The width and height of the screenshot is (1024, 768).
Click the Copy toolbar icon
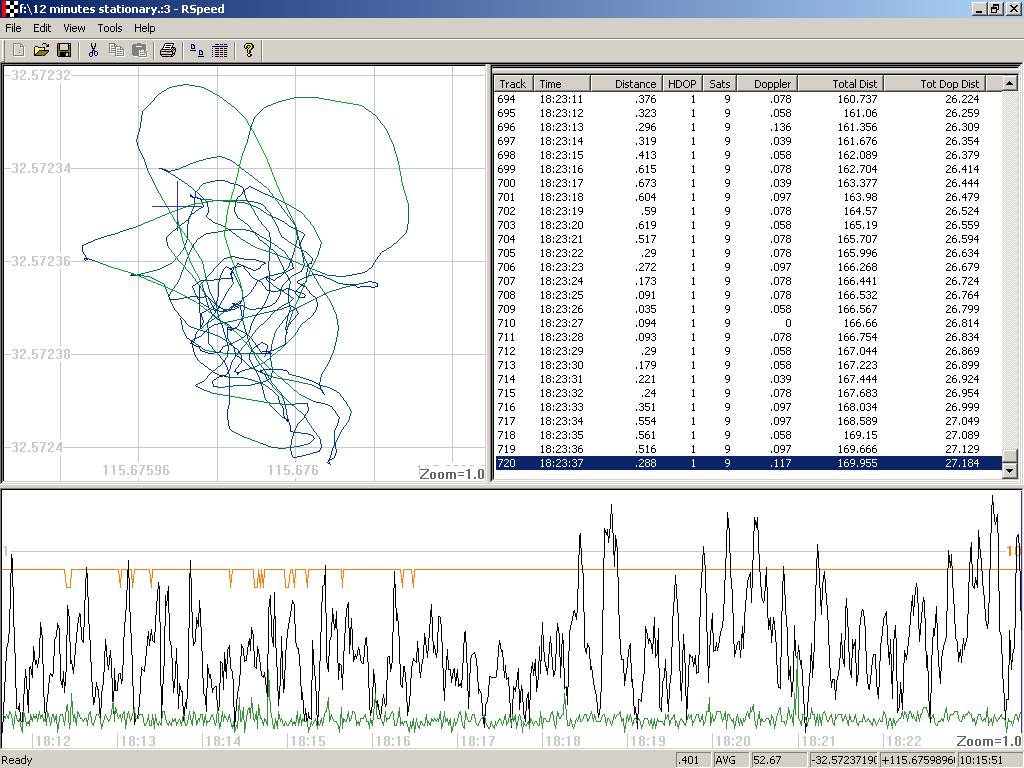tap(116, 50)
